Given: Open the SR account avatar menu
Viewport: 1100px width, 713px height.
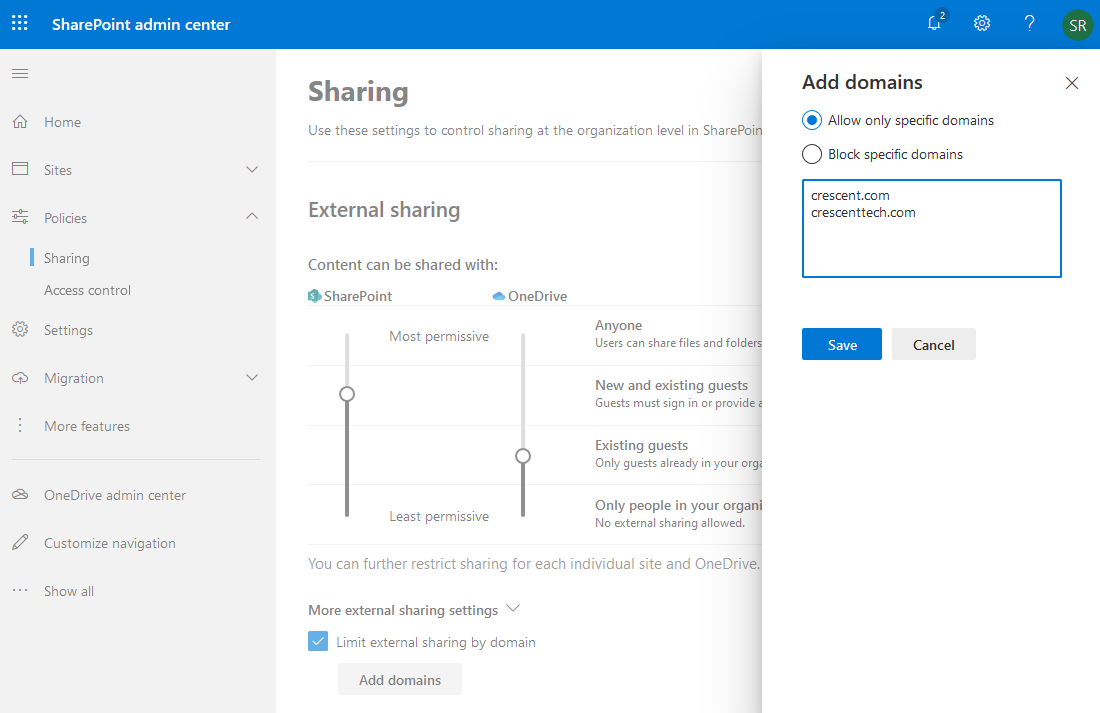Looking at the screenshot, I should (1077, 24).
